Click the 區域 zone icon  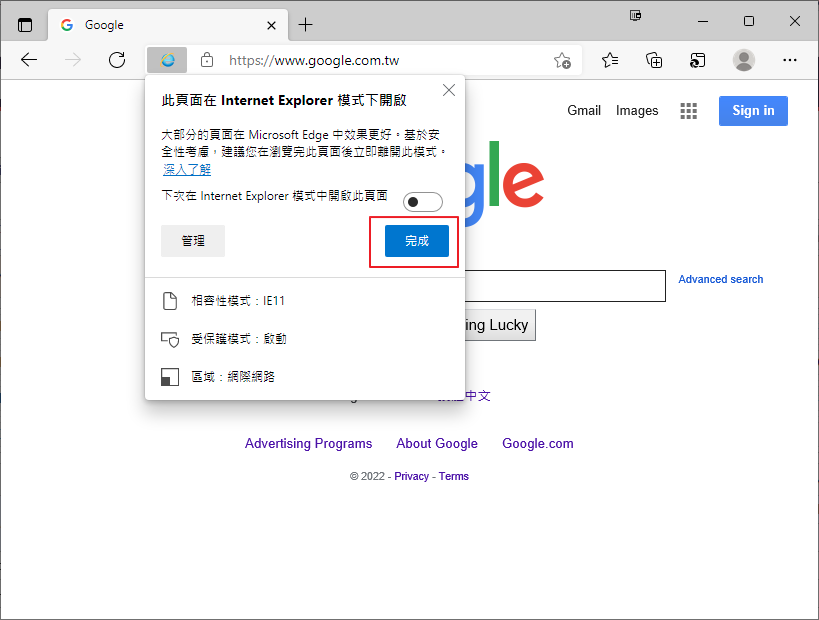[170, 377]
